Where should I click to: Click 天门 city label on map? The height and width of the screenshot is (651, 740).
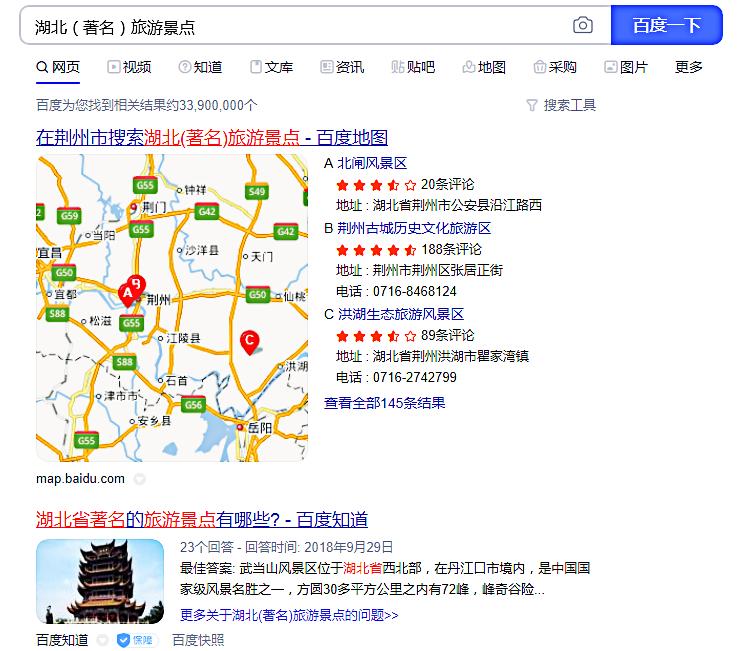click(262, 257)
